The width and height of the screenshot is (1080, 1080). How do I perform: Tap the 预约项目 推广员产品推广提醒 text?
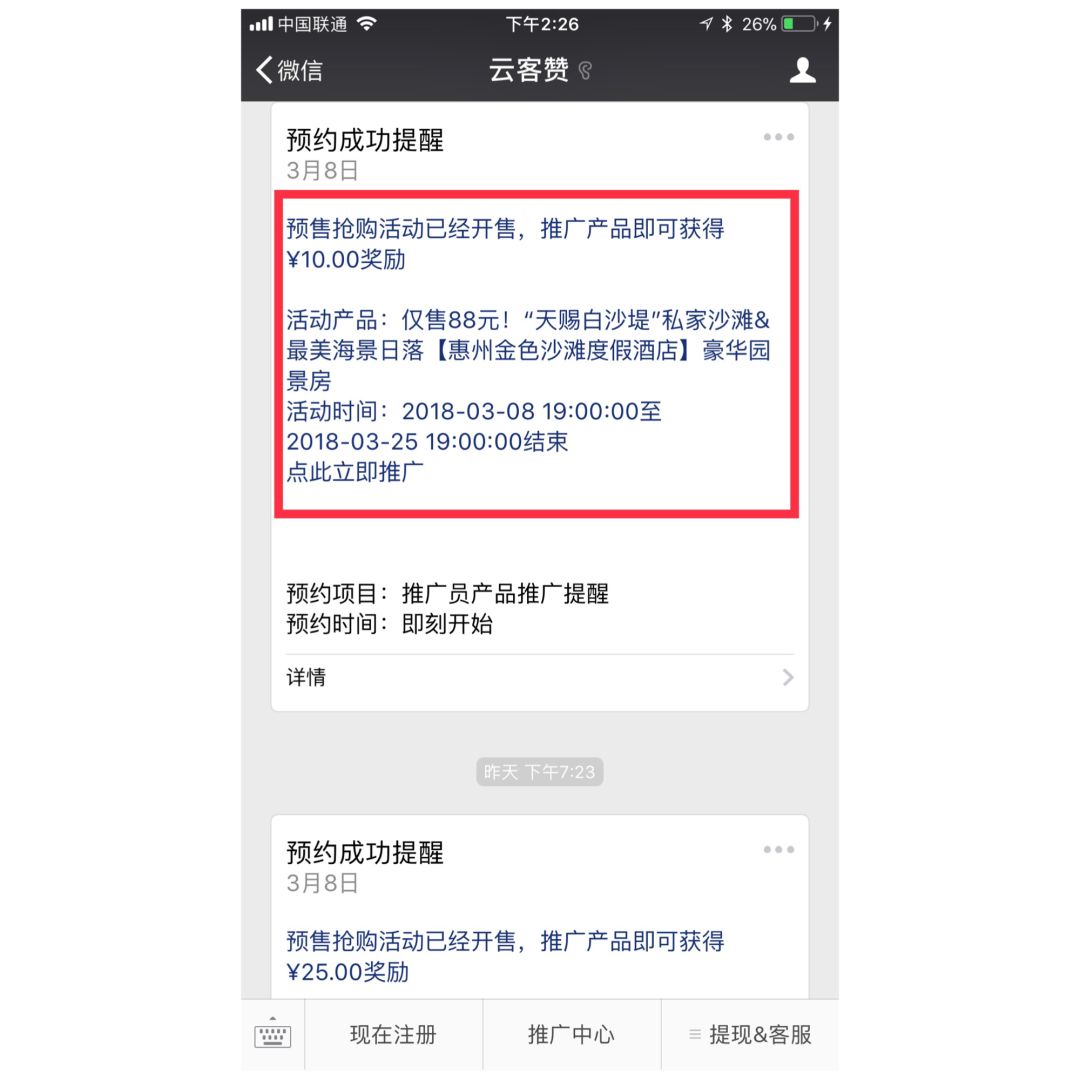(x=448, y=594)
